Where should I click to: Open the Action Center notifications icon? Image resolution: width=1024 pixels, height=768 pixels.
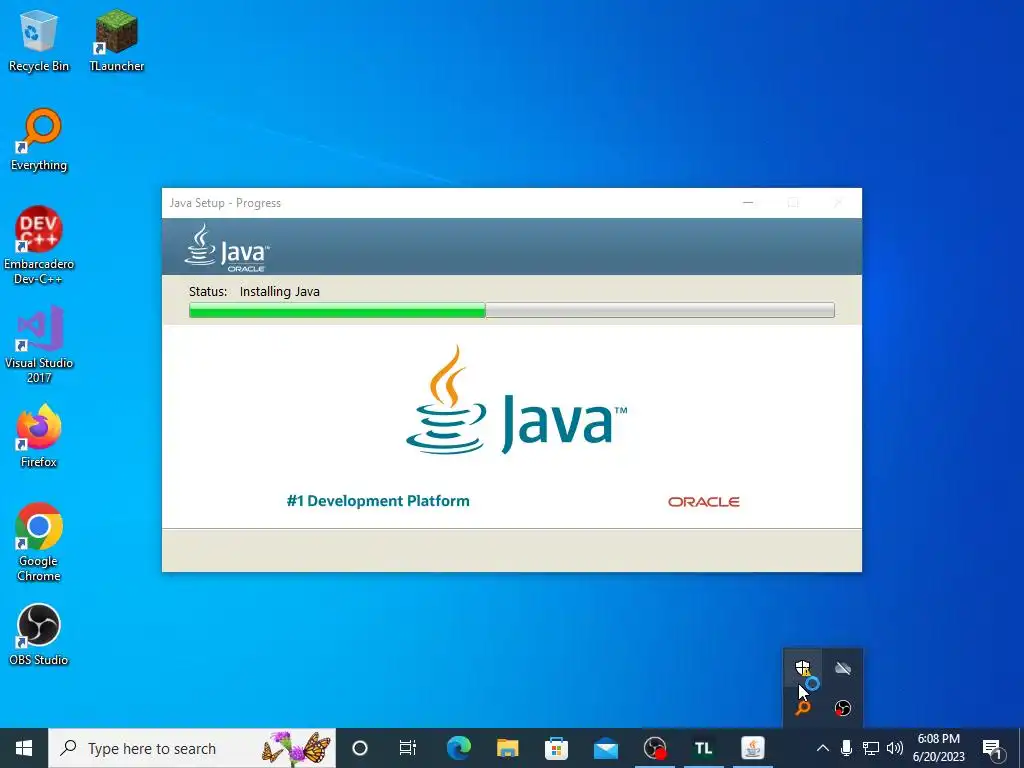click(992, 748)
